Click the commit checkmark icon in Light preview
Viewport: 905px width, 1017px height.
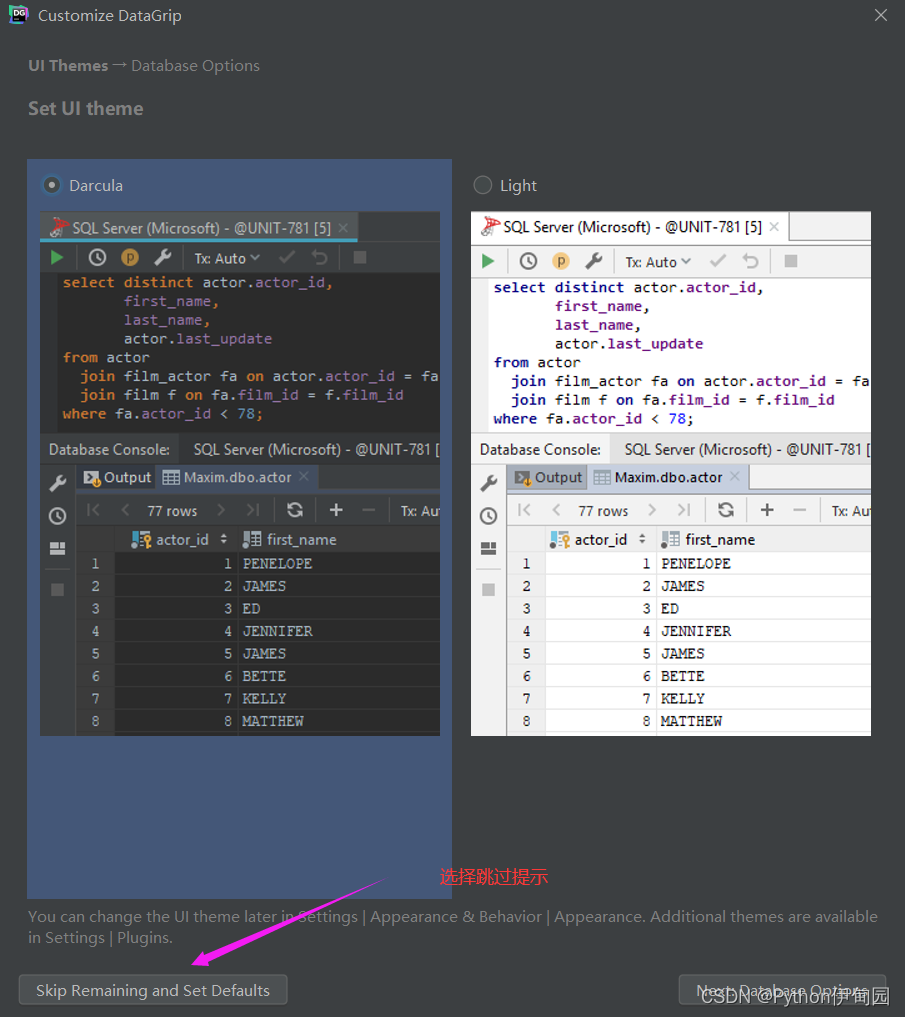click(x=718, y=261)
